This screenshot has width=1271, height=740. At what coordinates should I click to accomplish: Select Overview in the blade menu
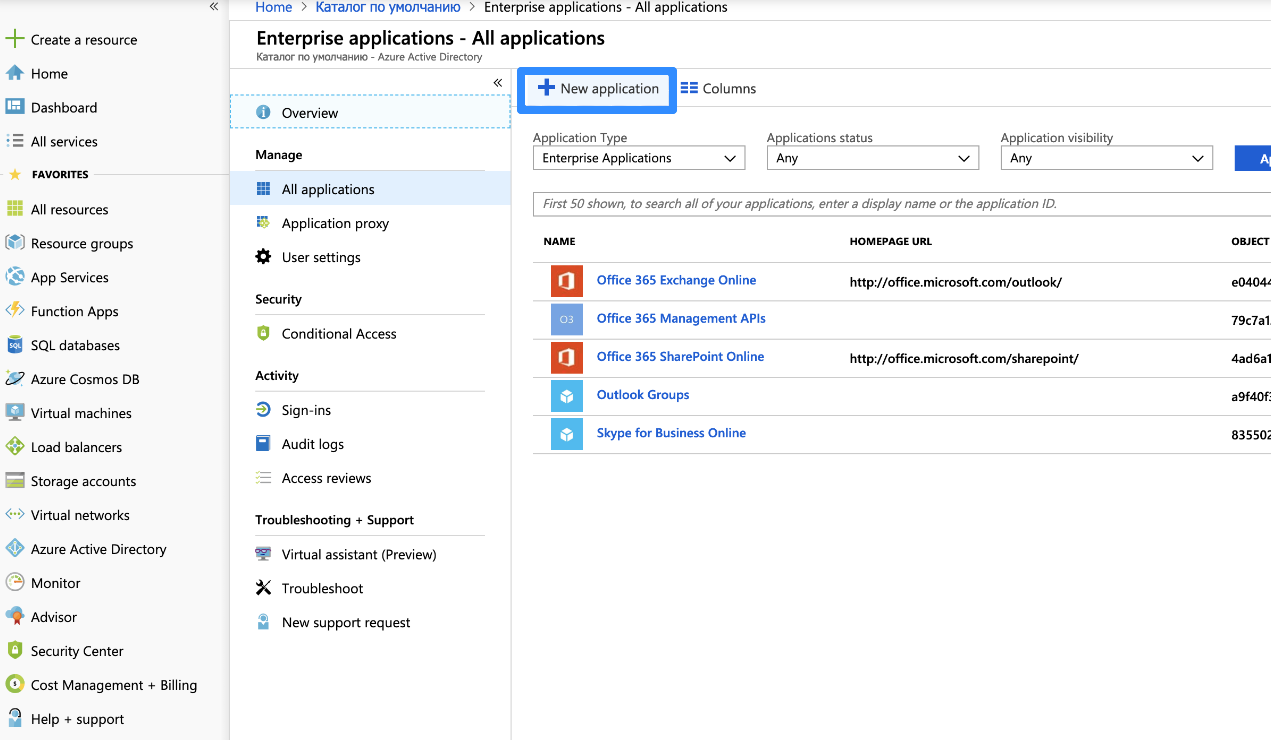click(x=370, y=112)
